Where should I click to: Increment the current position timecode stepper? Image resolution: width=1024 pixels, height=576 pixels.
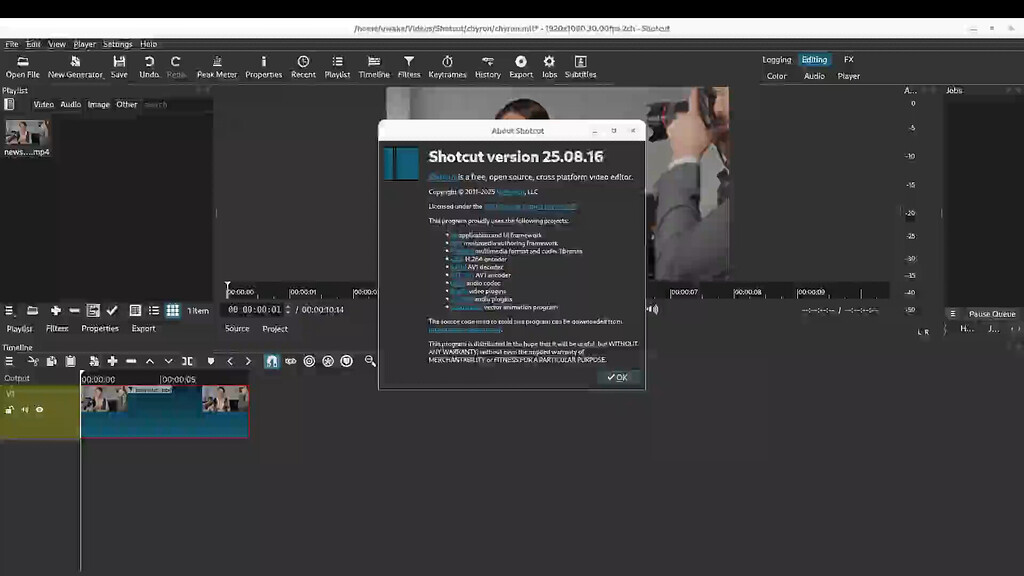(x=288, y=306)
